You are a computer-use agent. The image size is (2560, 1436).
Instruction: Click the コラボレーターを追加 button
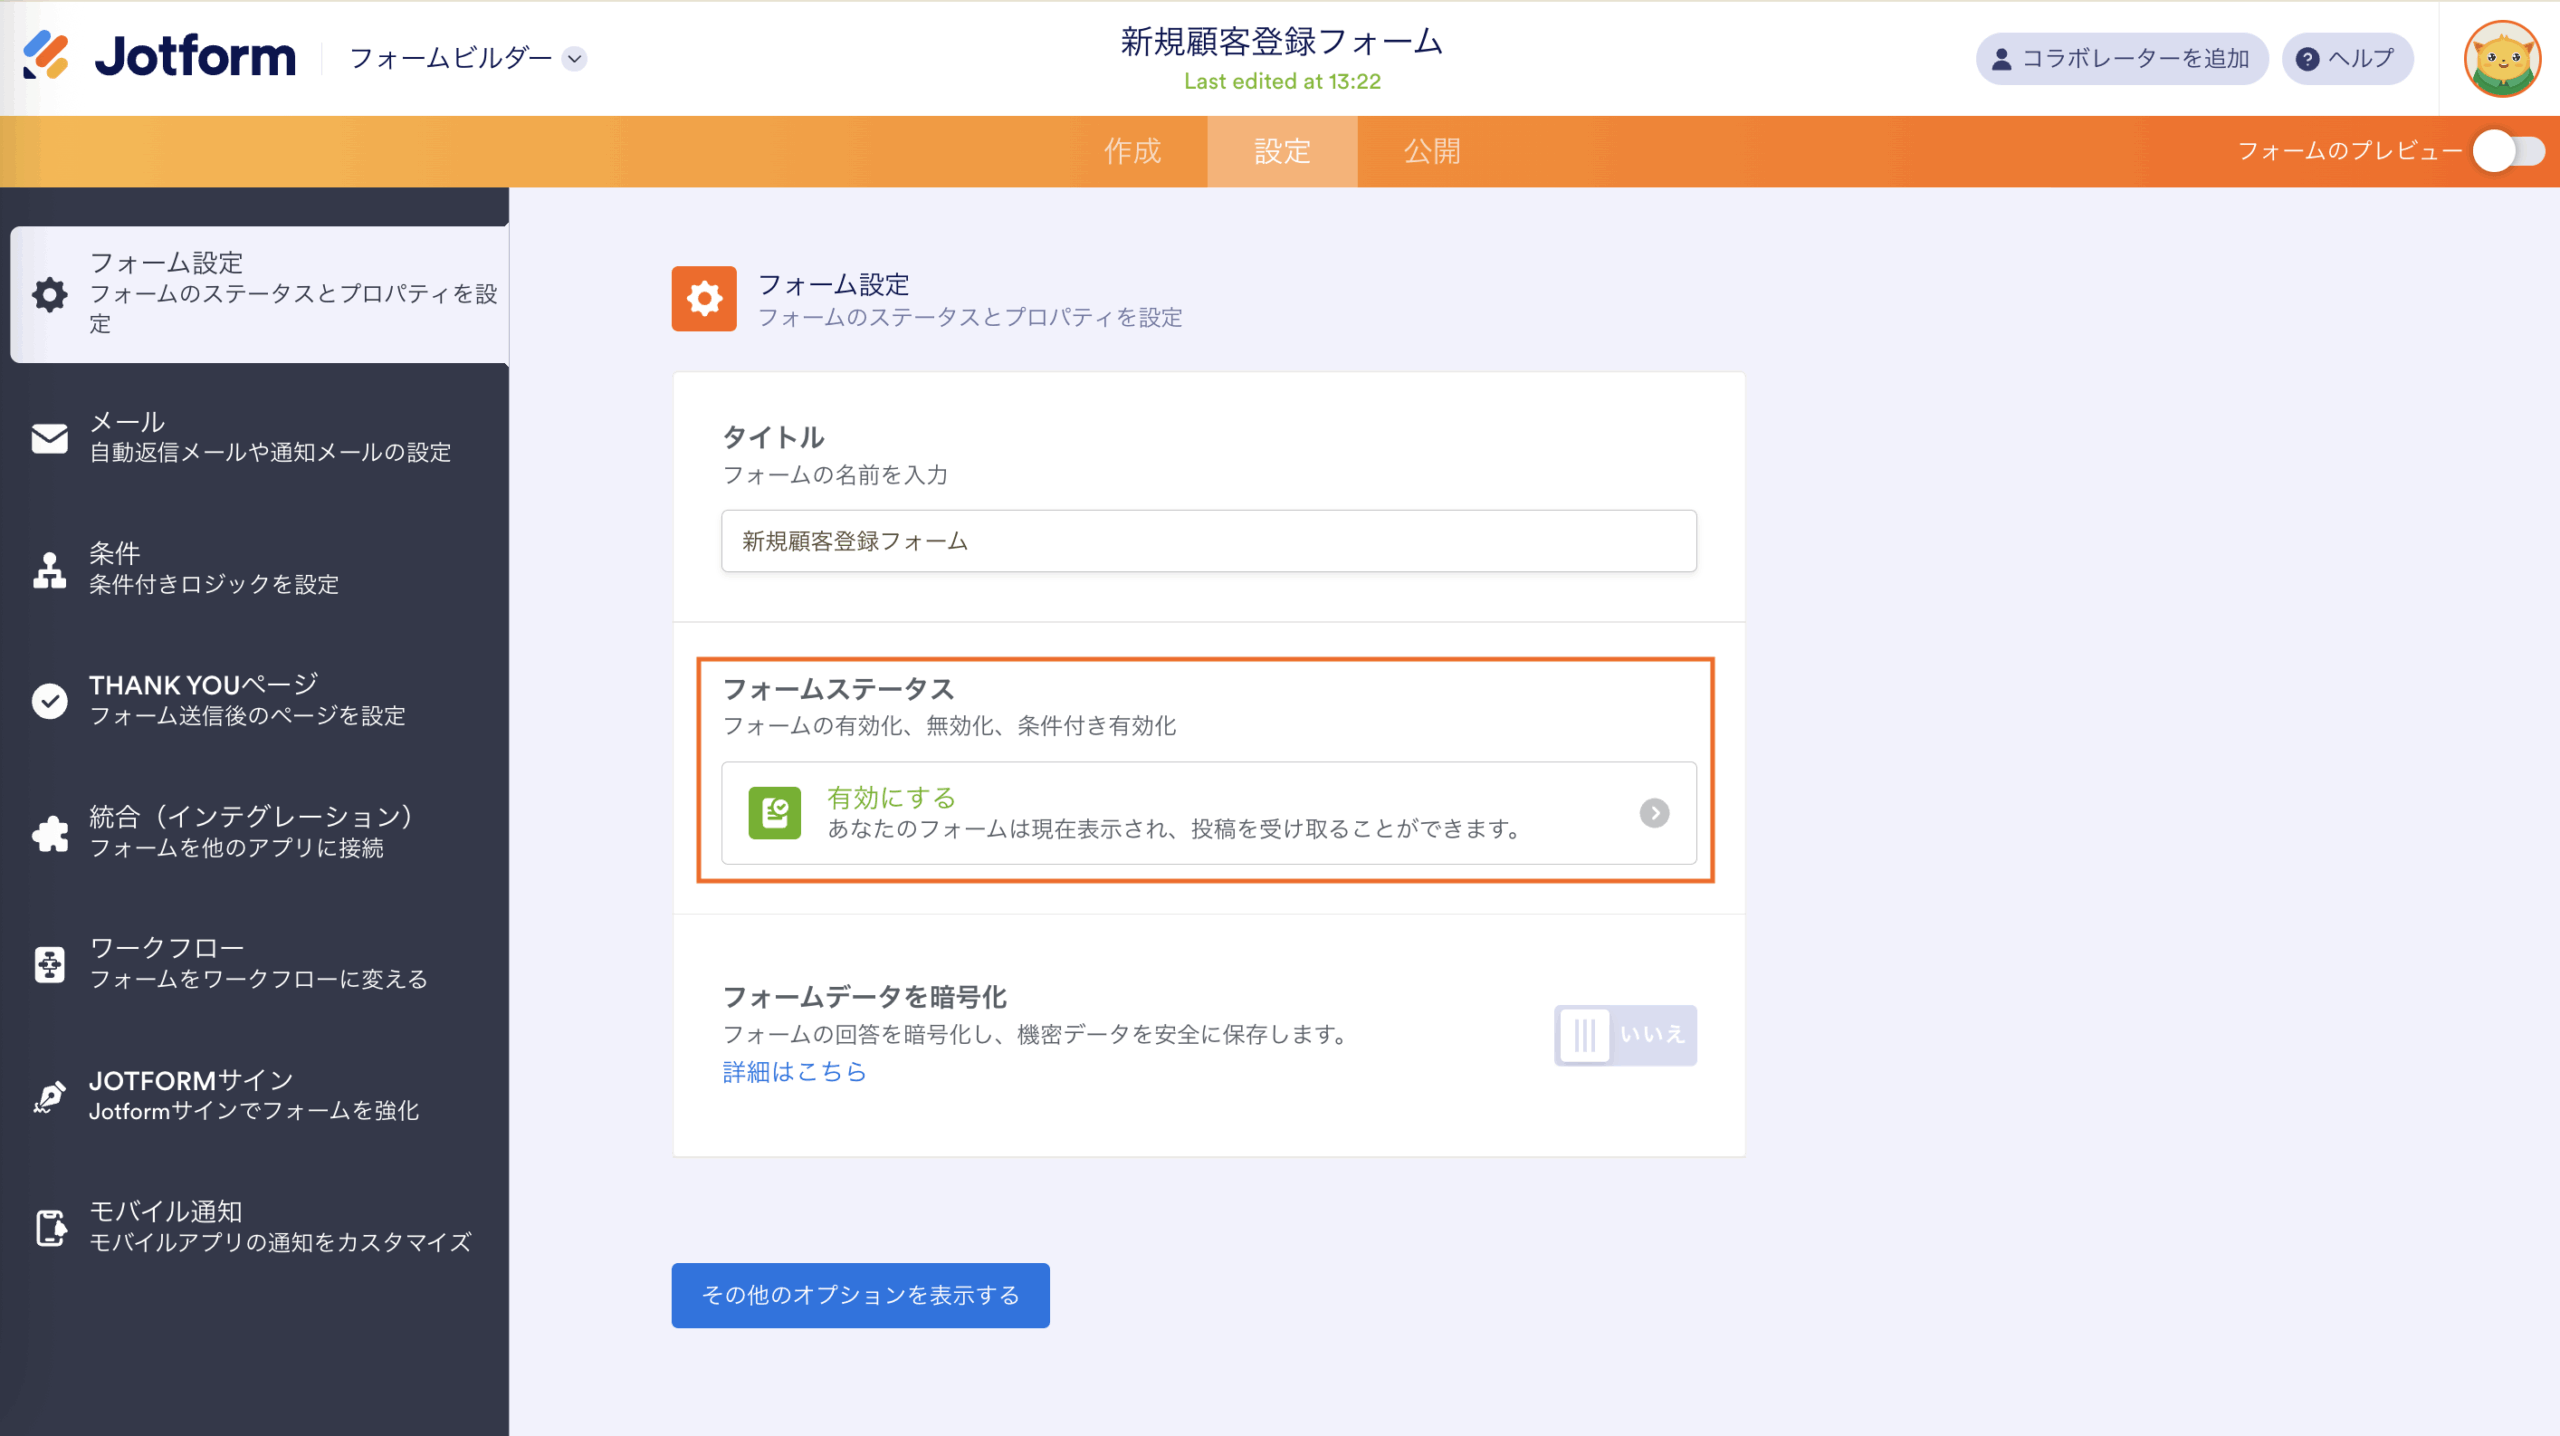click(x=2121, y=59)
